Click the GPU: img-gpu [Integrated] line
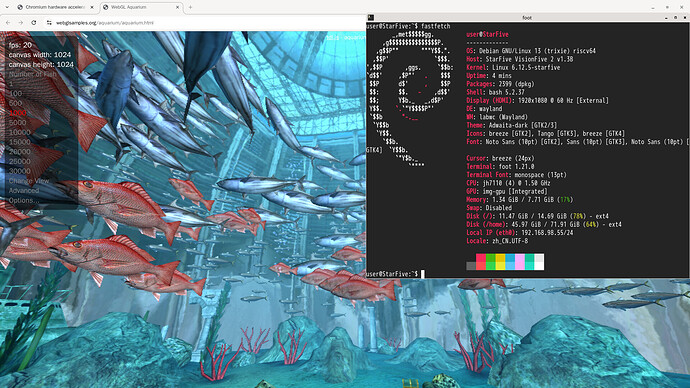Screen dimensions: 690x388 click(x=506, y=191)
